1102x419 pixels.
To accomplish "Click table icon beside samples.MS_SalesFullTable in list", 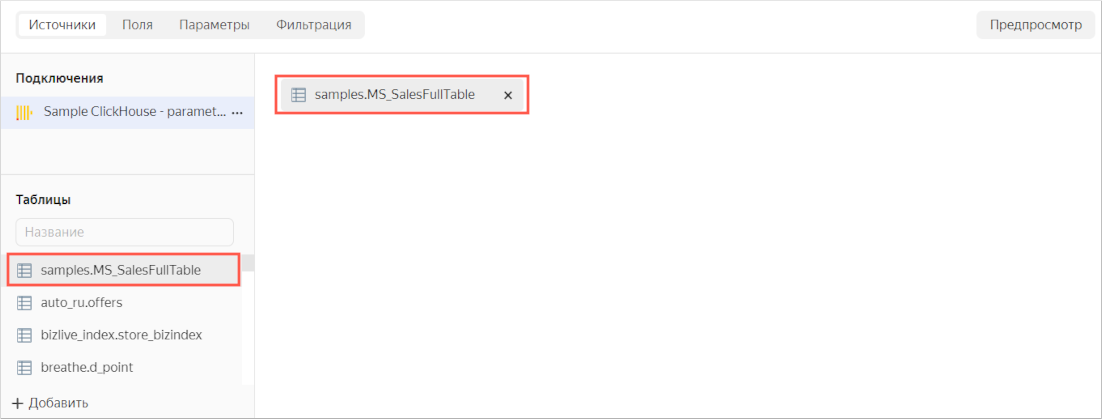I will point(25,270).
